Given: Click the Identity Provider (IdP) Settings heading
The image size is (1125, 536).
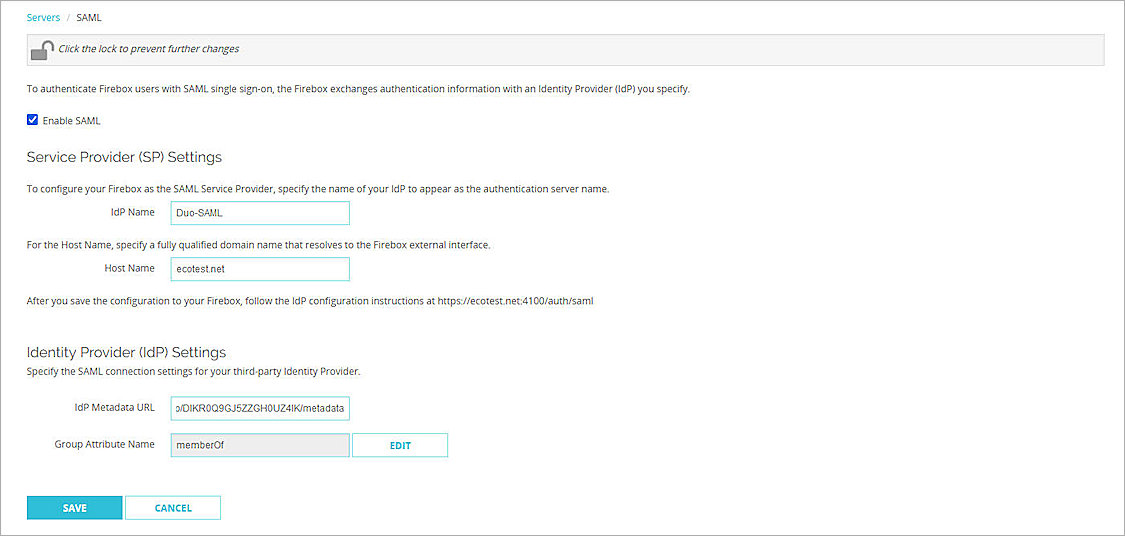Looking at the screenshot, I should [x=126, y=352].
